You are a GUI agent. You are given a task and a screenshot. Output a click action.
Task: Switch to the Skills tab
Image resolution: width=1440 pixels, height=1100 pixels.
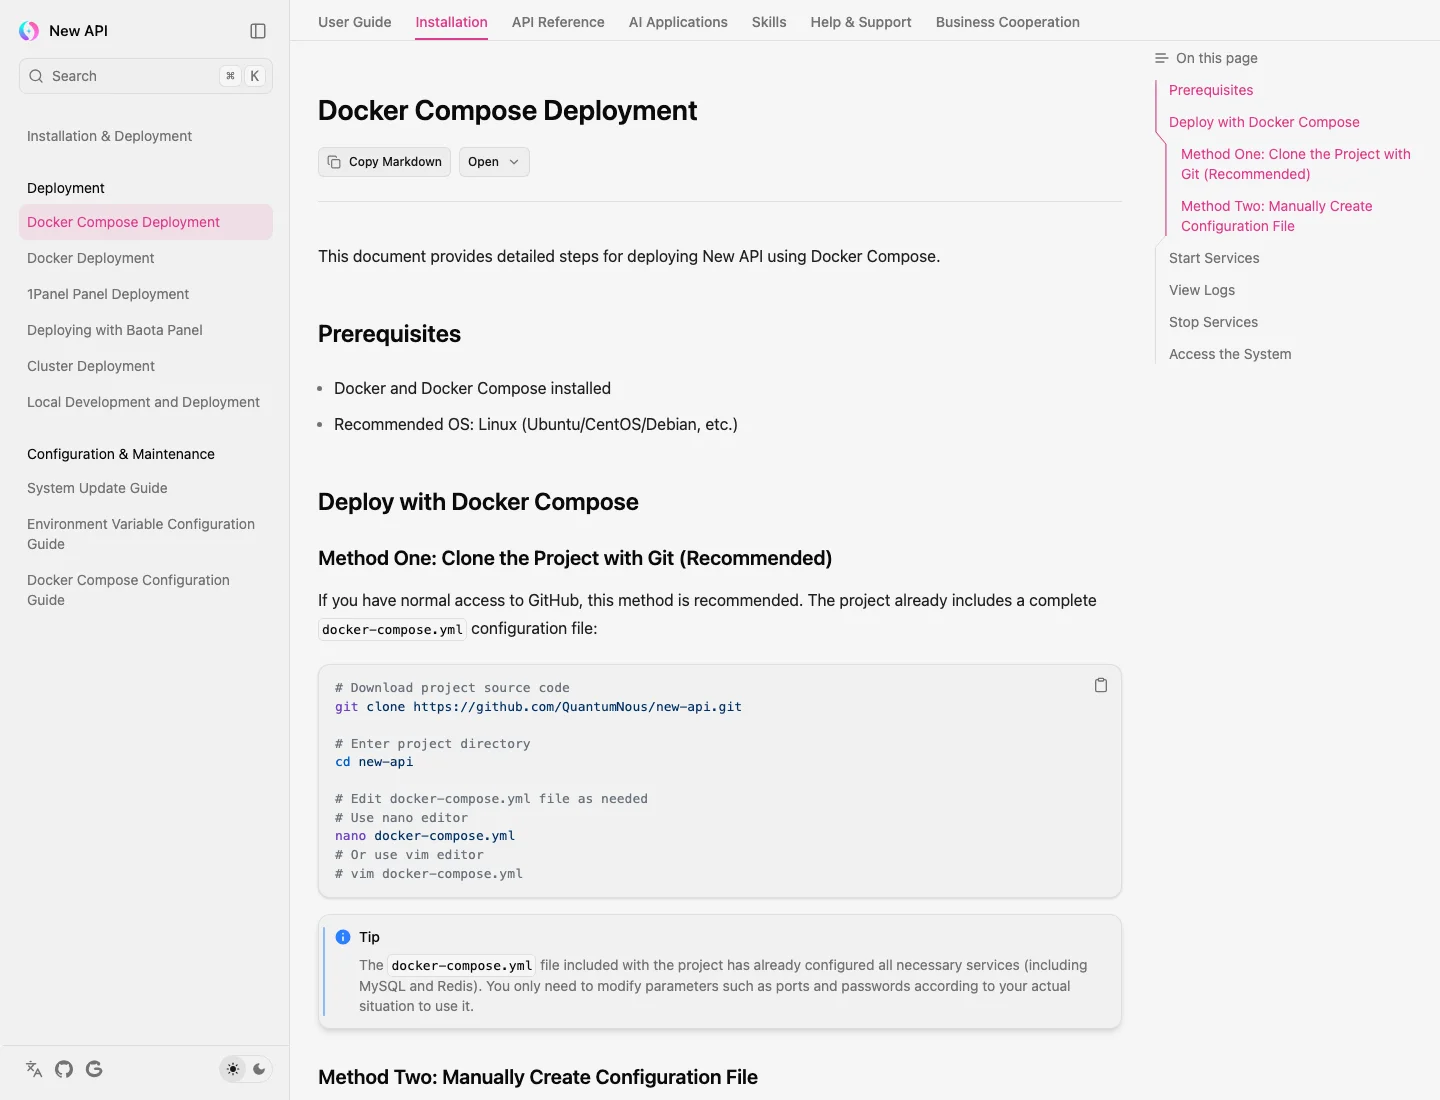(x=769, y=22)
